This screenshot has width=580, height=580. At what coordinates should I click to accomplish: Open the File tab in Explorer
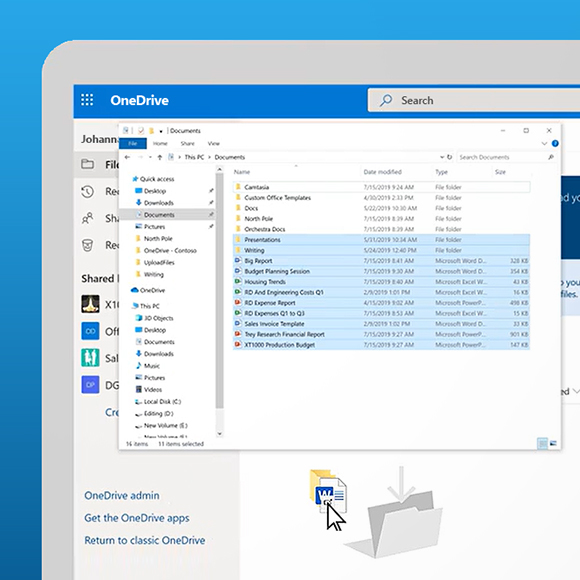[x=133, y=144]
